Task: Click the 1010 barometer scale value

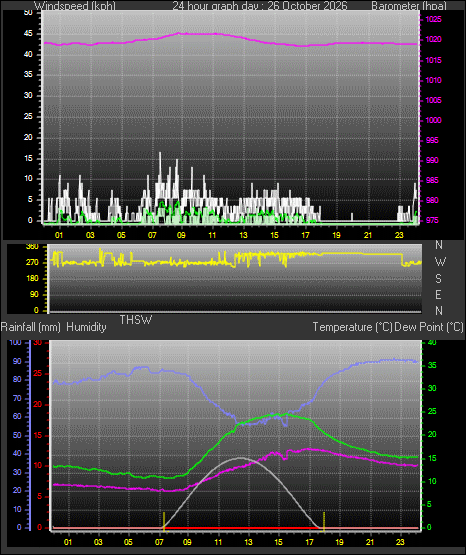Action: pyautogui.click(x=433, y=80)
